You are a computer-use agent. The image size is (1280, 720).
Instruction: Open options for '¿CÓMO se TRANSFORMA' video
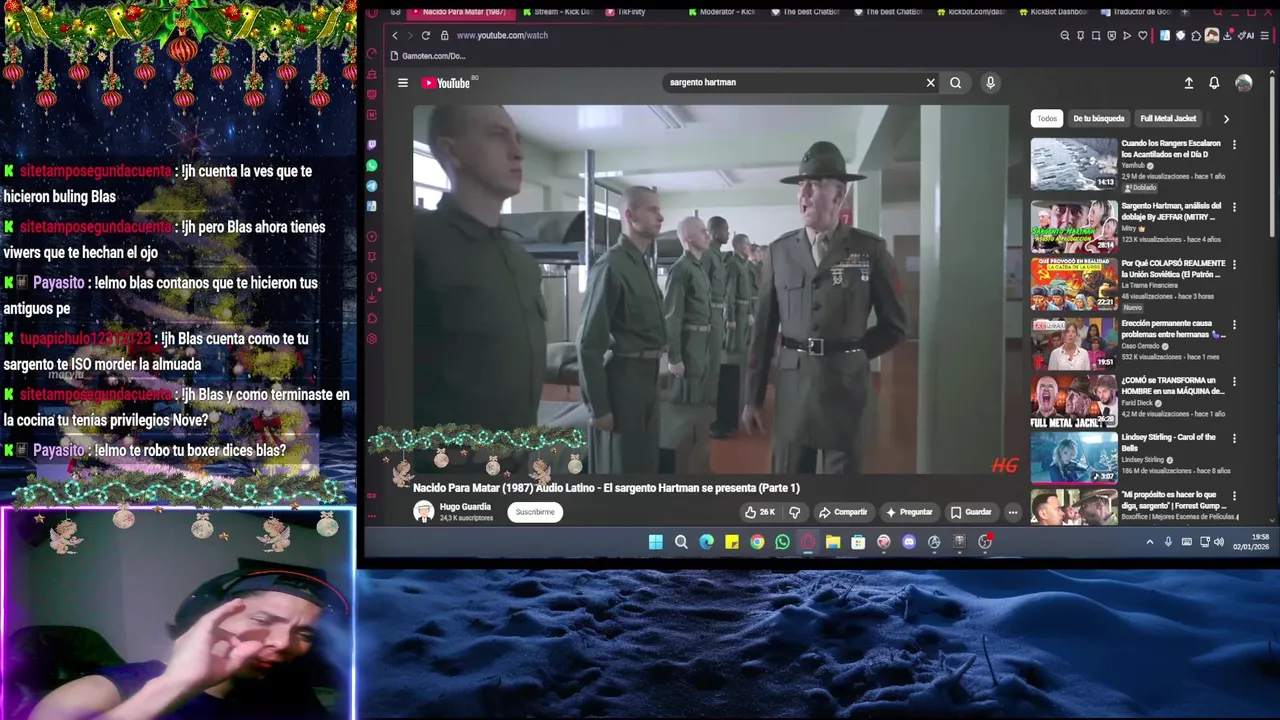1234,382
